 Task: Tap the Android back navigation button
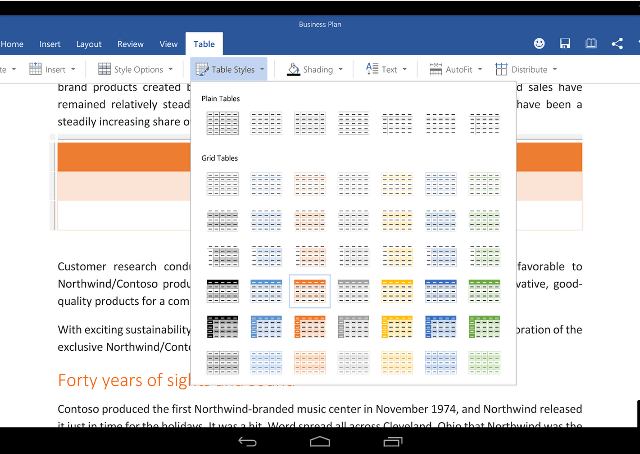coord(247,440)
